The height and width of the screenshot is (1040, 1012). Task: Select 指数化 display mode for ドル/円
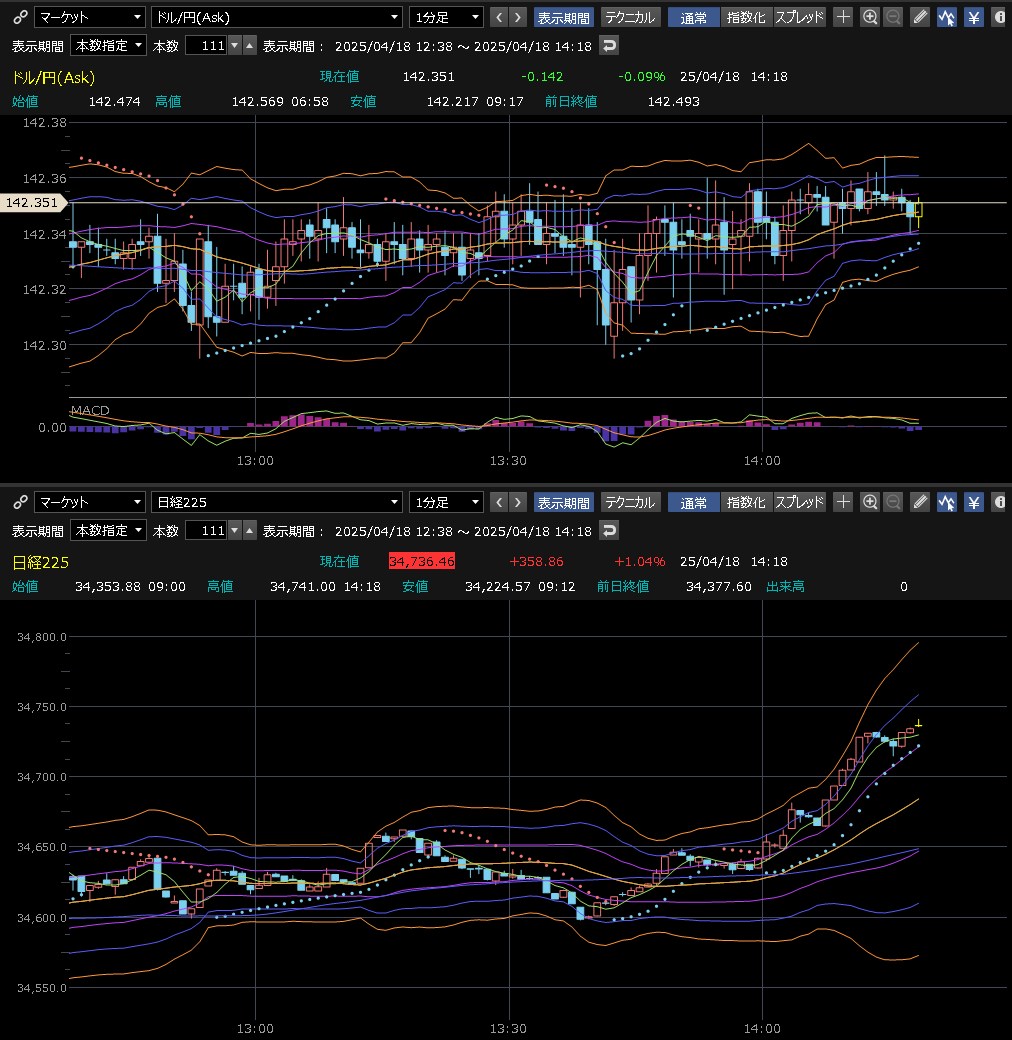pyautogui.click(x=746, y=17)
